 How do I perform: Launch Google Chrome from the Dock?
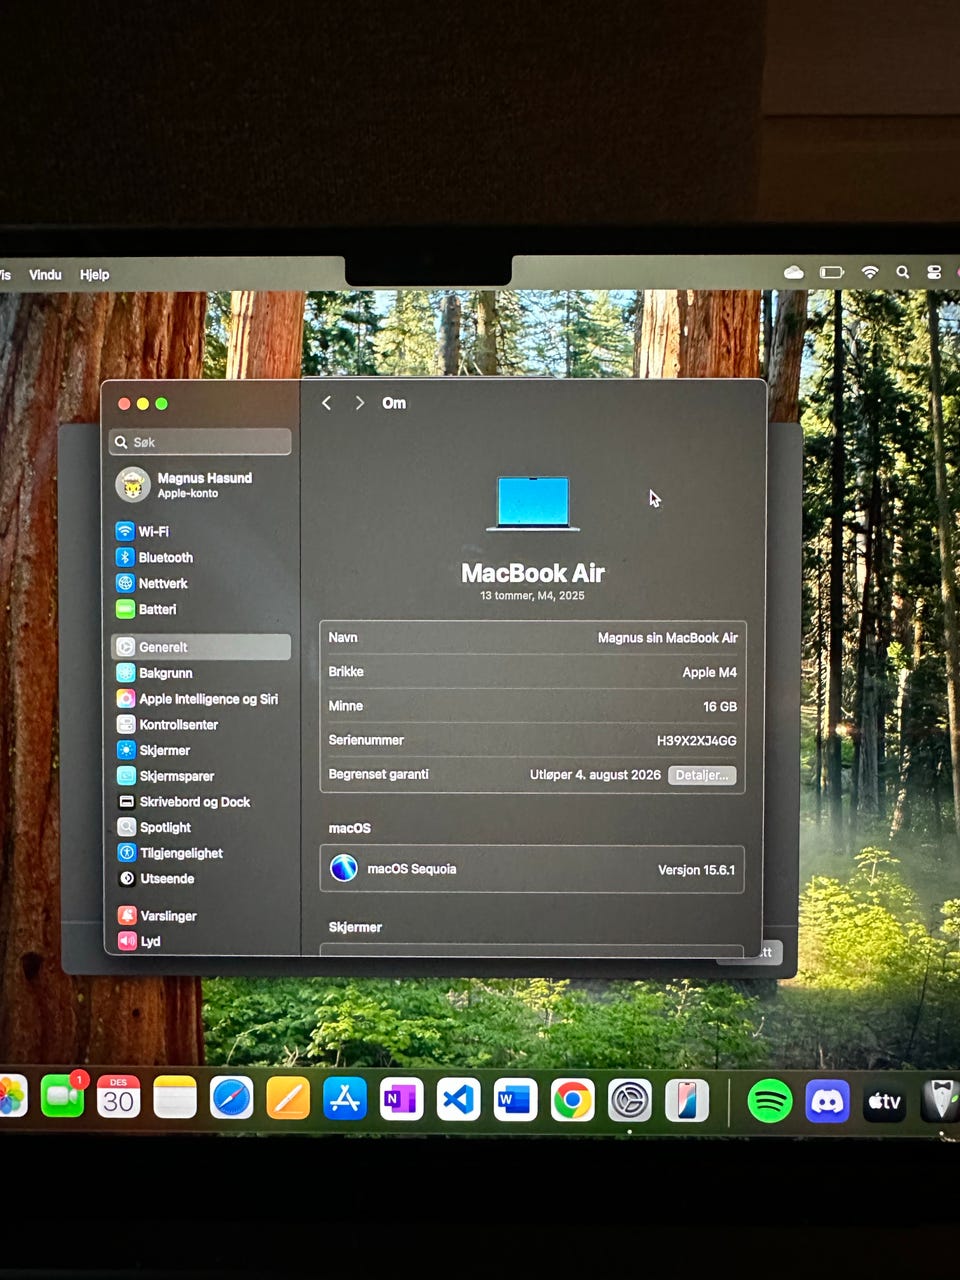click(x=572, y=1101)
